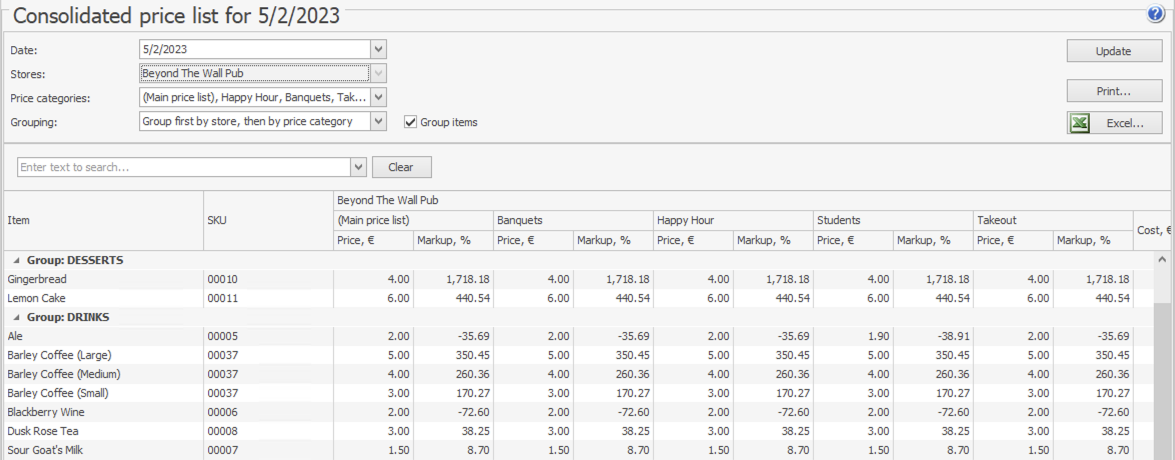Open the help icon in top-right corner
The image size is (1175, 460).
1156,14
